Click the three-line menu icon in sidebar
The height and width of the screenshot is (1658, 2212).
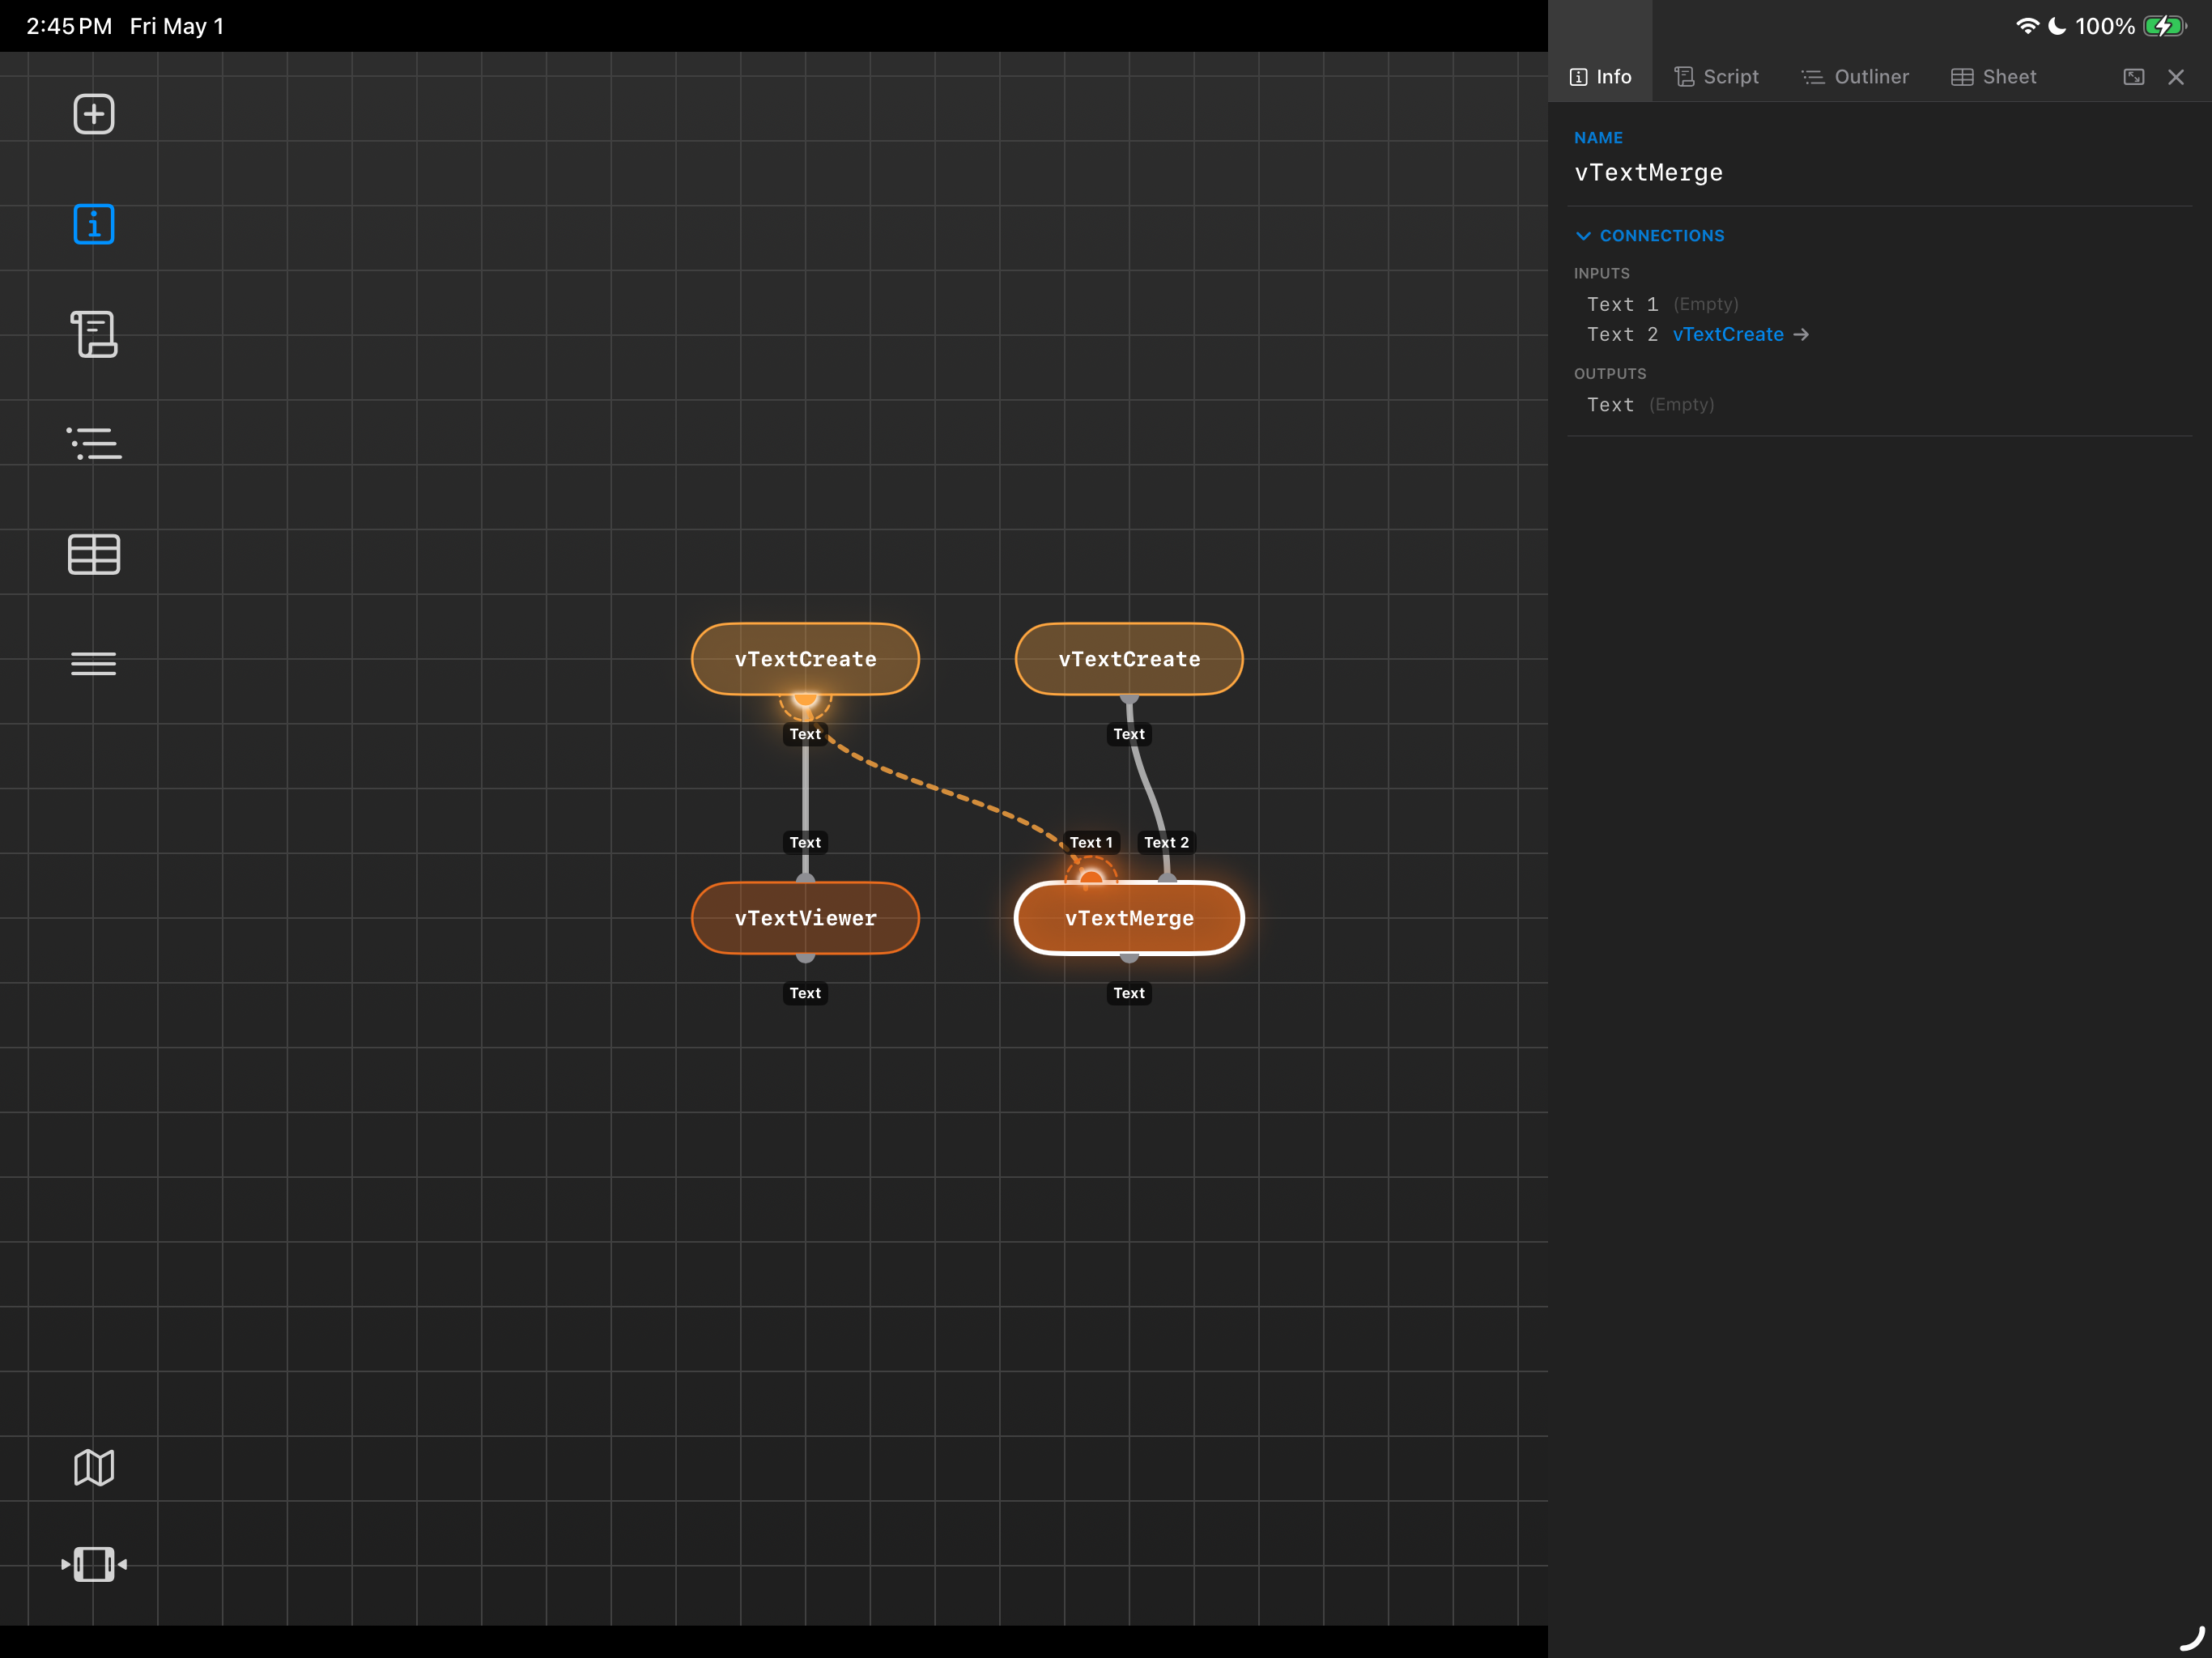[94, 664]
